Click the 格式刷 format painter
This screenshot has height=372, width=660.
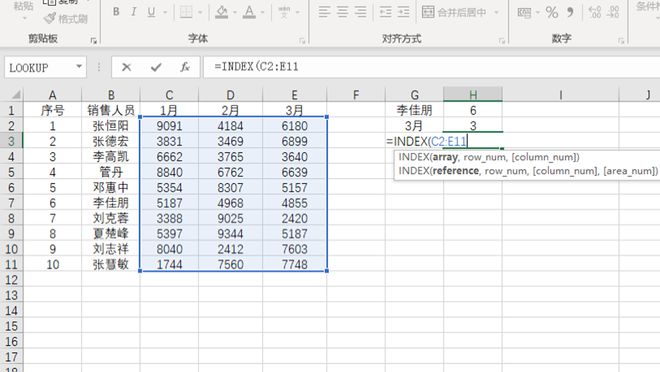(66, 19)
